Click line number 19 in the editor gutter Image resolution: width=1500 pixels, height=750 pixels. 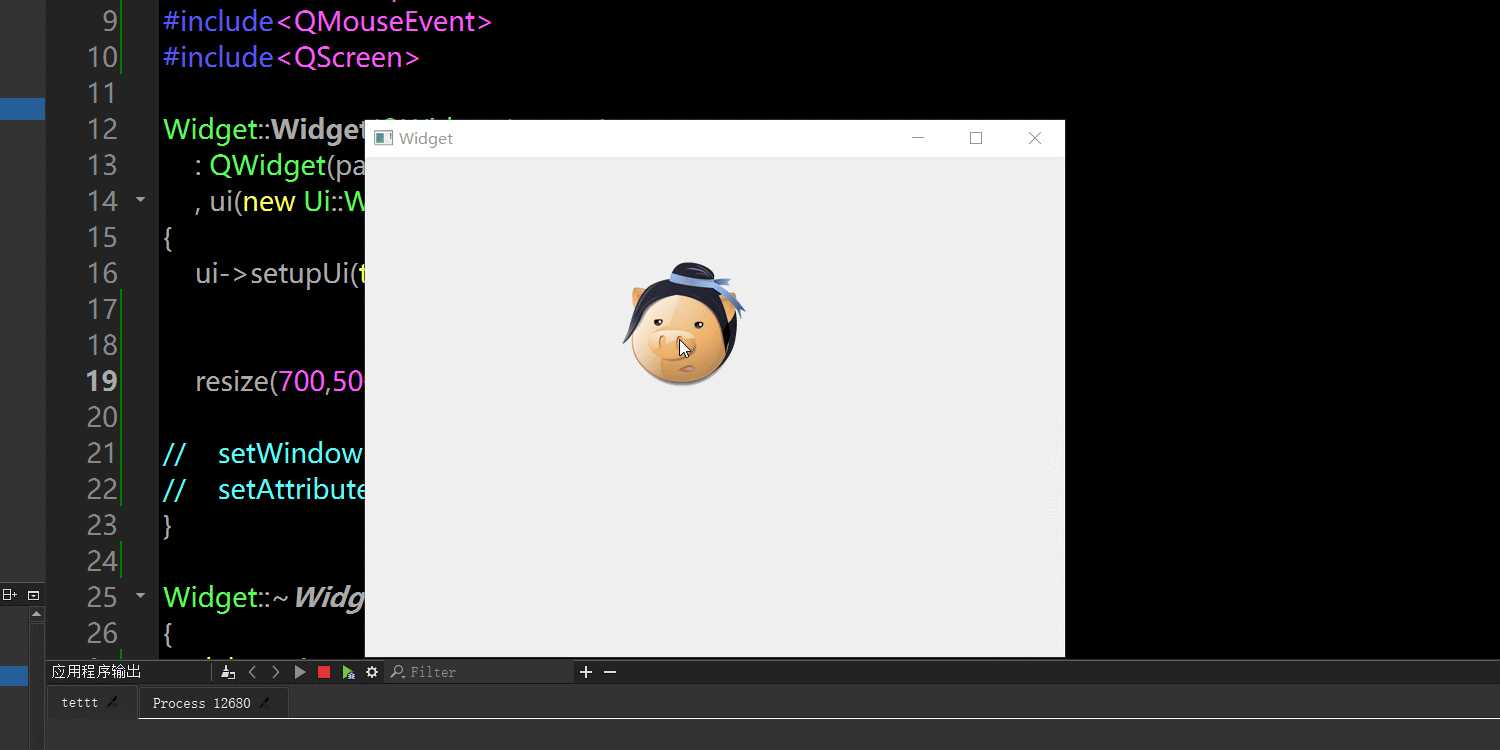[102, 381]
